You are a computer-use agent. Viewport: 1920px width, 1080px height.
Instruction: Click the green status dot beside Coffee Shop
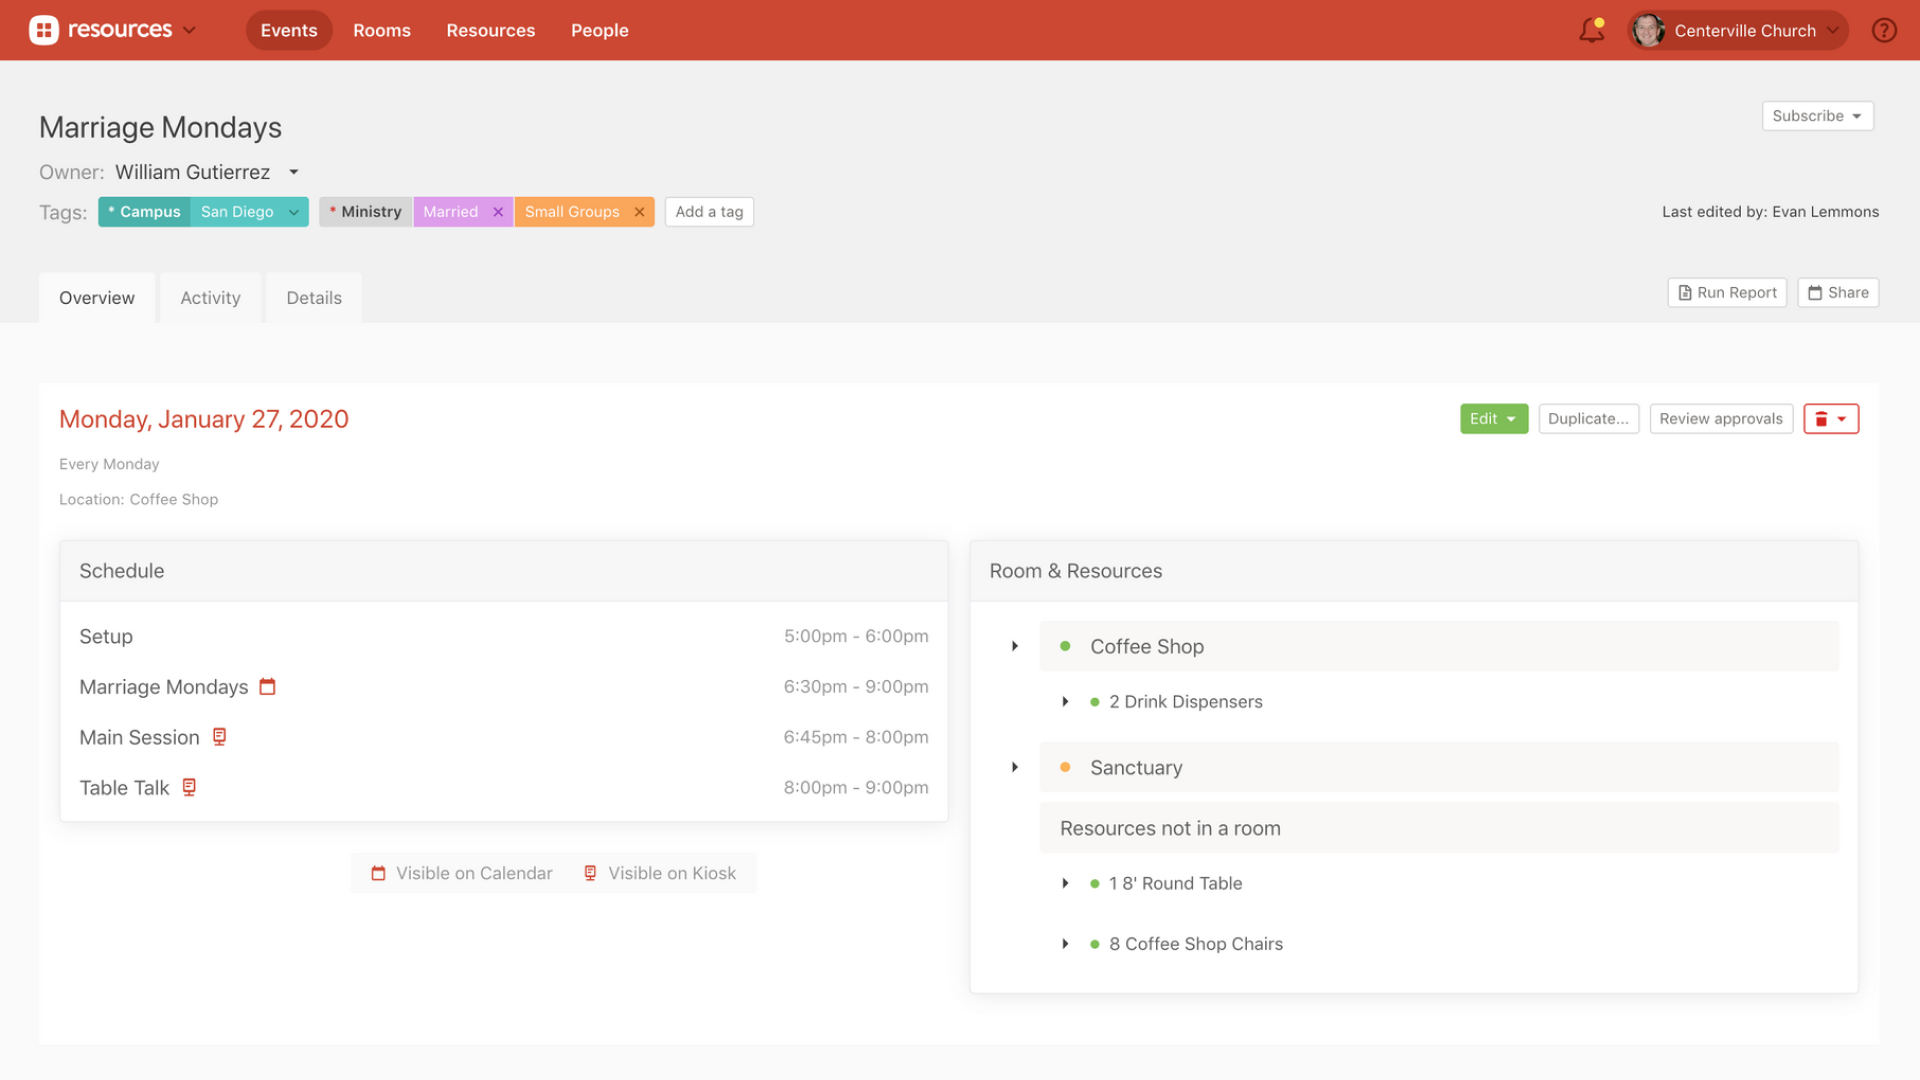[x=1065, y=646]
